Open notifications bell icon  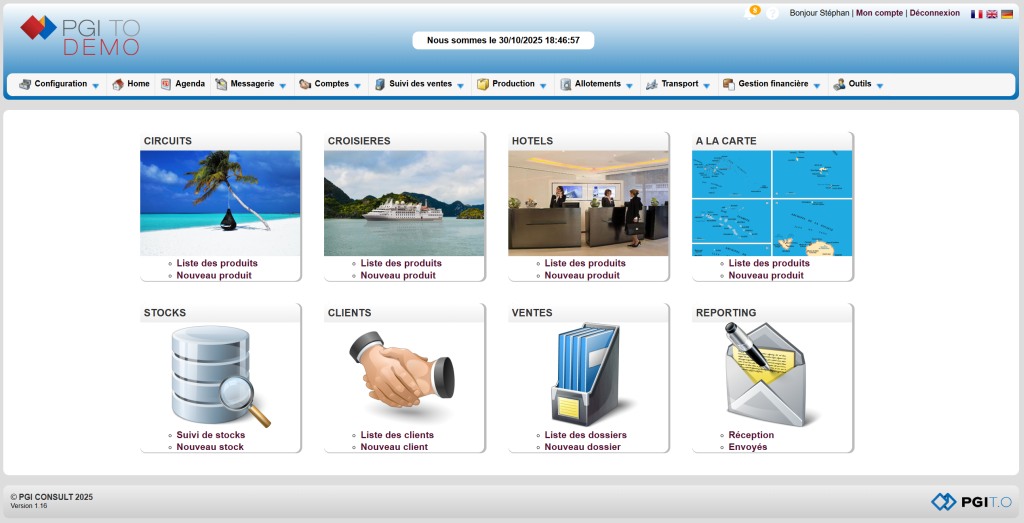coord(750,13)
